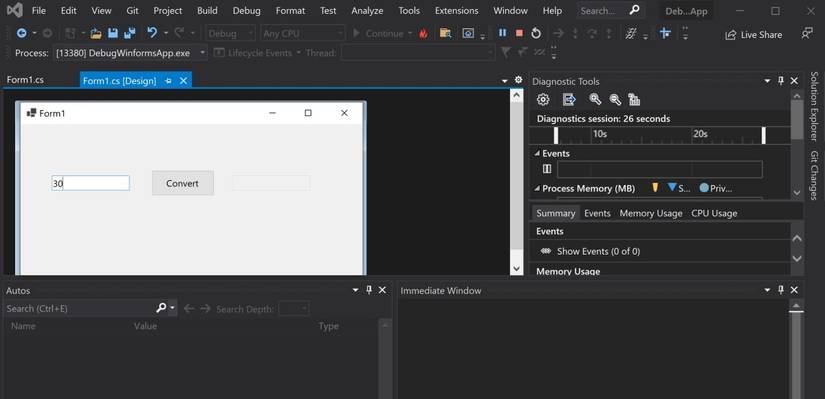The width and height of the screenshot is (825, 399).
Task: Click the left handle on diagnostics timeline
Action: coord(556,135)
